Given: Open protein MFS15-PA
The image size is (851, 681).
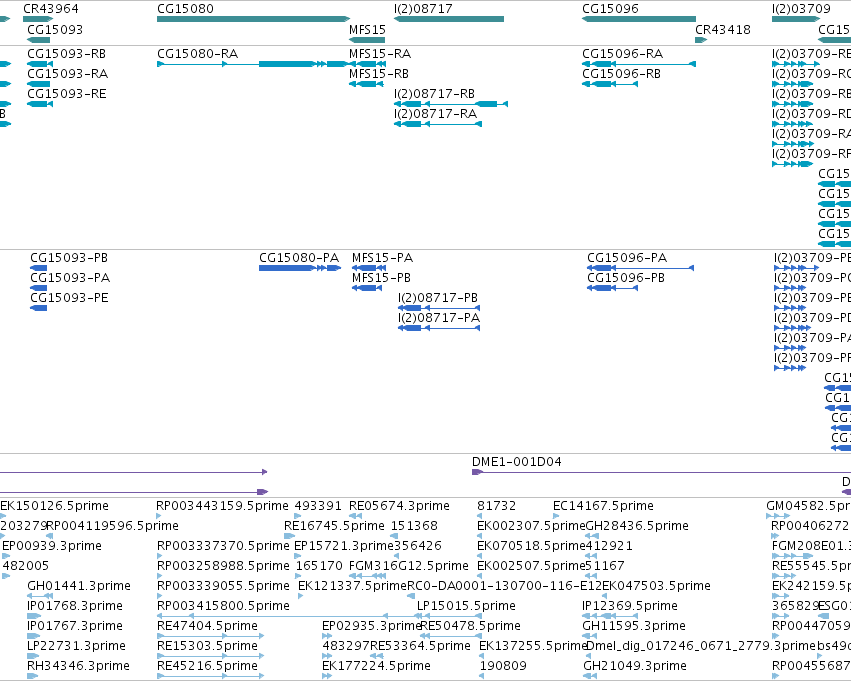Looking at the screenshot, I should 369,268.
